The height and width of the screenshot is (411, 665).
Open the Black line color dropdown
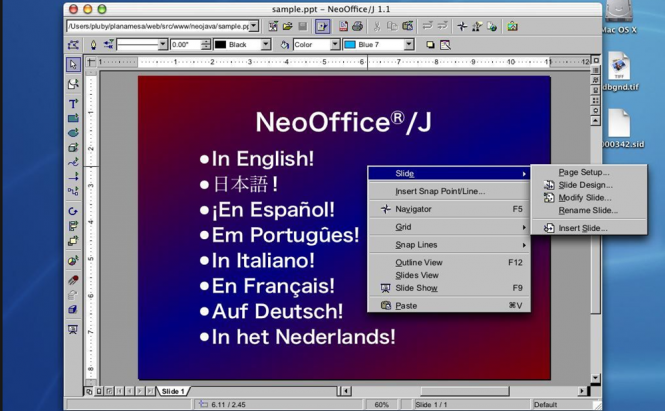(266, 45)
